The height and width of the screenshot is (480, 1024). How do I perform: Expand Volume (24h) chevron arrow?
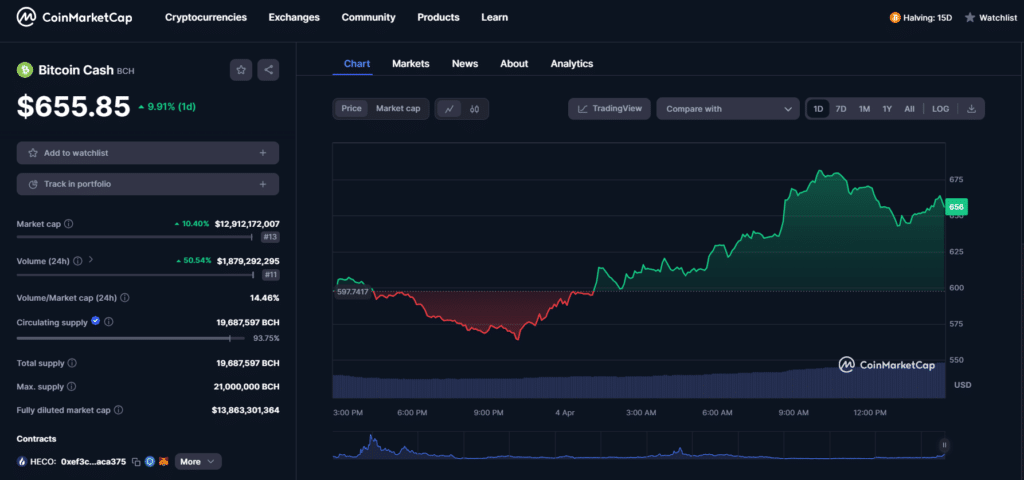pyautogui.click(x=90, y=260)
